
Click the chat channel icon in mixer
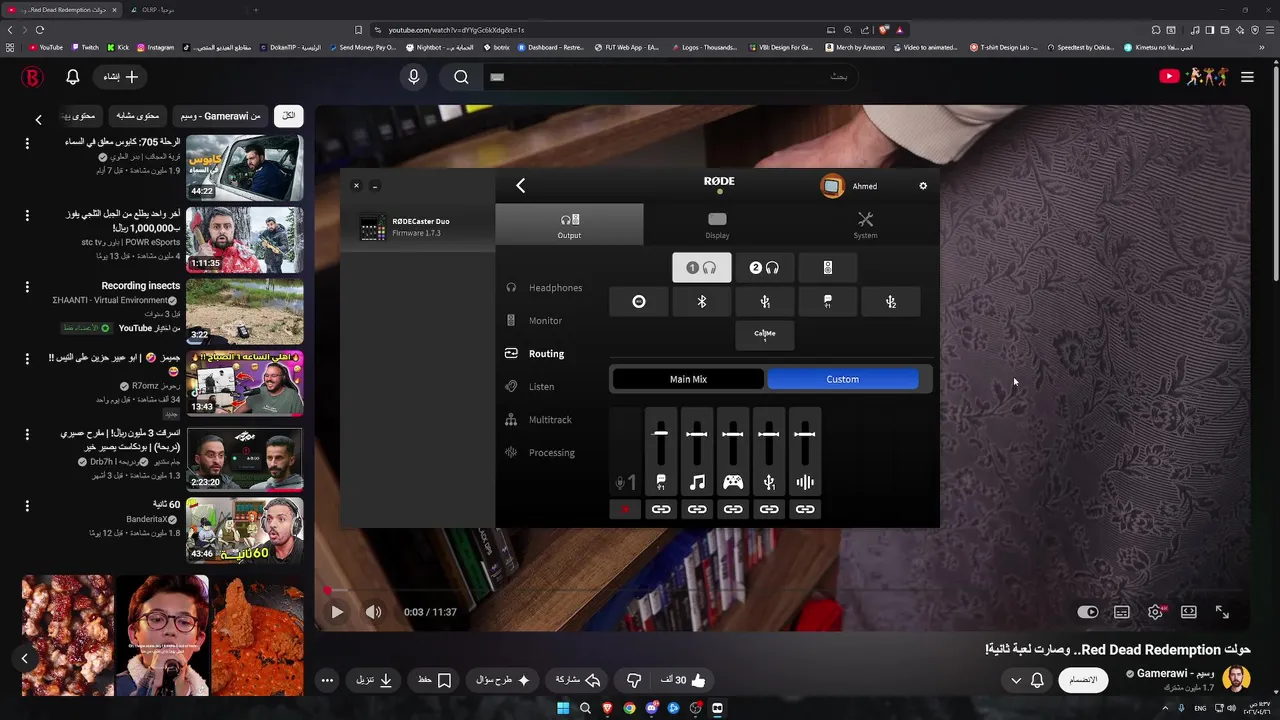(x=661, y=482)
